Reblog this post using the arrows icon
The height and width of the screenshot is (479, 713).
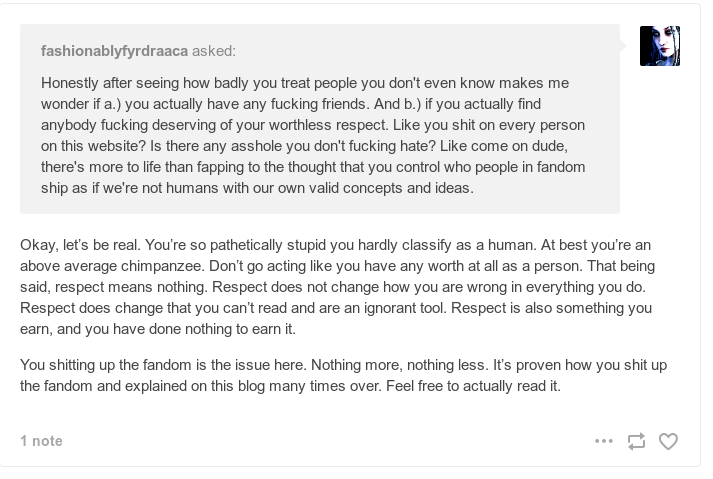pos(636,441)
